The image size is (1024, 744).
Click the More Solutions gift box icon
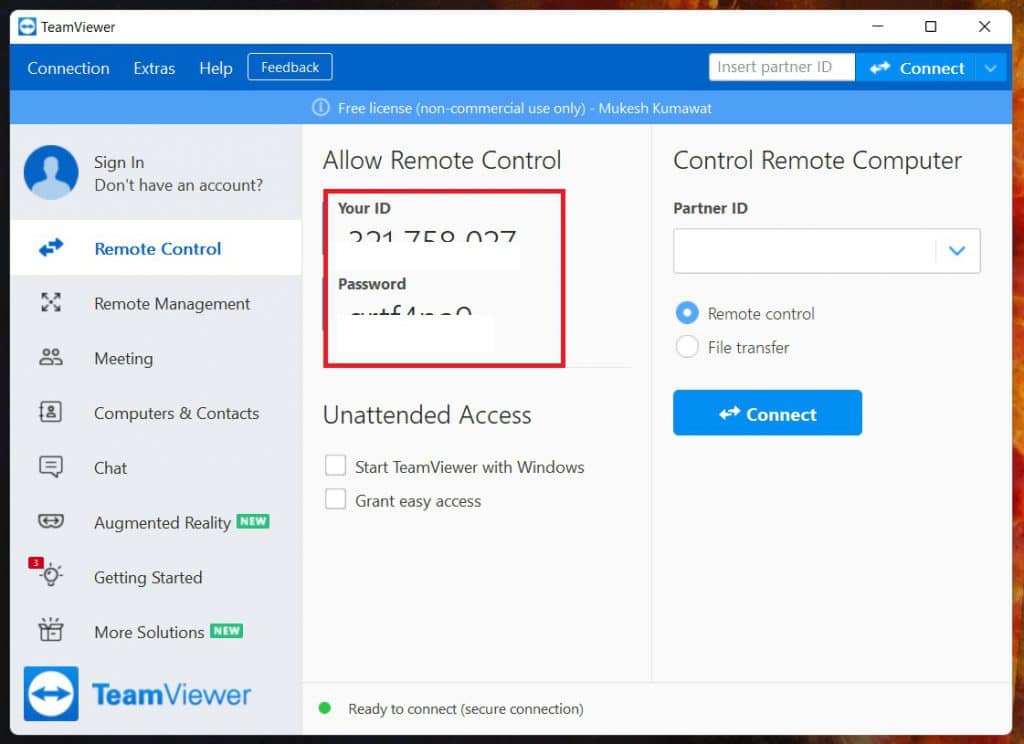coord(50,630)
